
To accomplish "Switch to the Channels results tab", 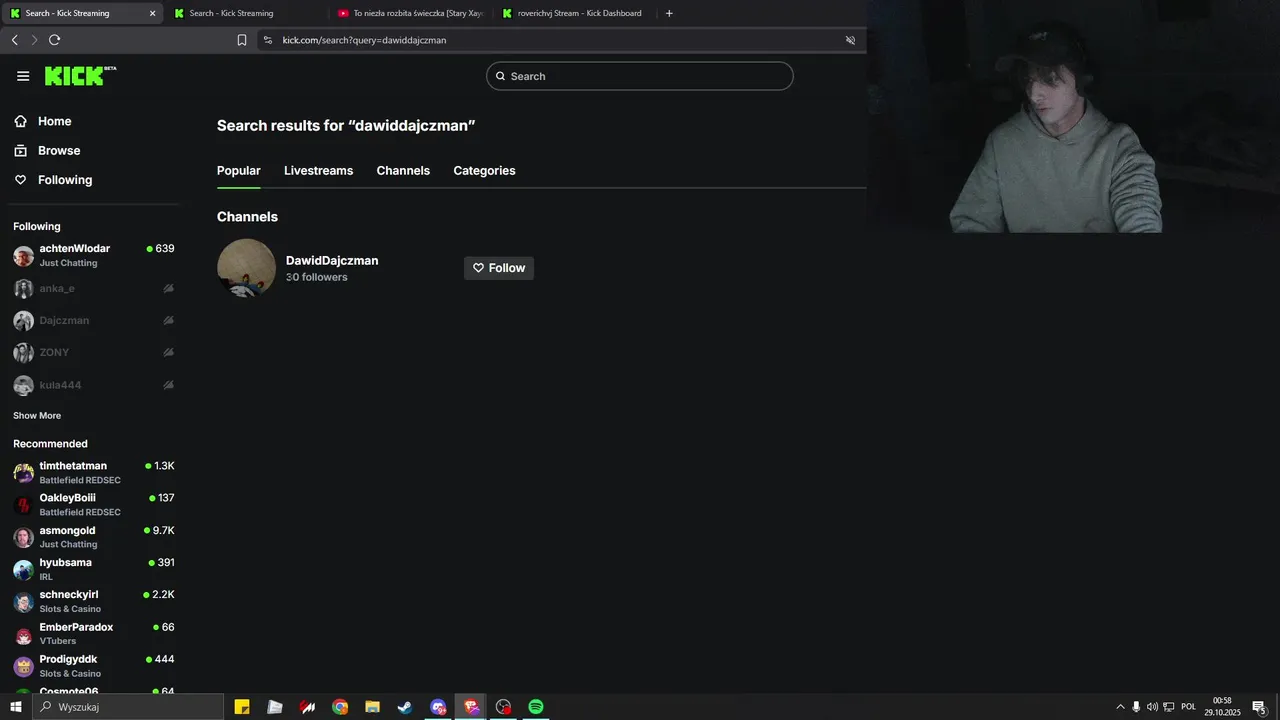I will click(x=403, y=171).
